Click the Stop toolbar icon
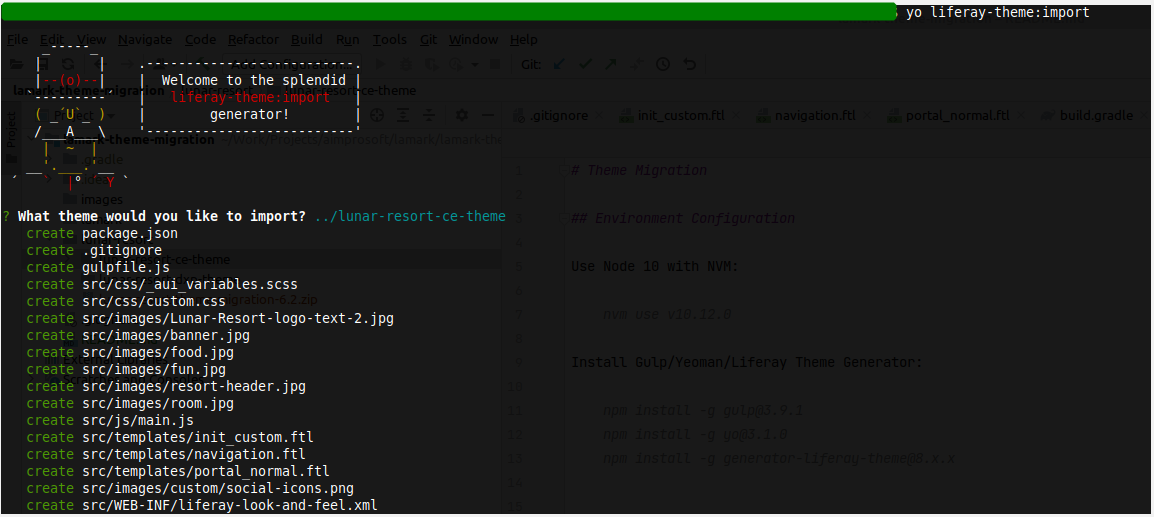This screenshot has height=517, width=1154. click(495, 64)
